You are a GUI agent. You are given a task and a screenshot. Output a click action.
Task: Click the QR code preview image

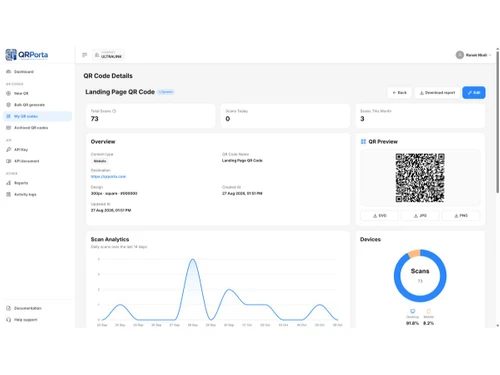(420, 178)
